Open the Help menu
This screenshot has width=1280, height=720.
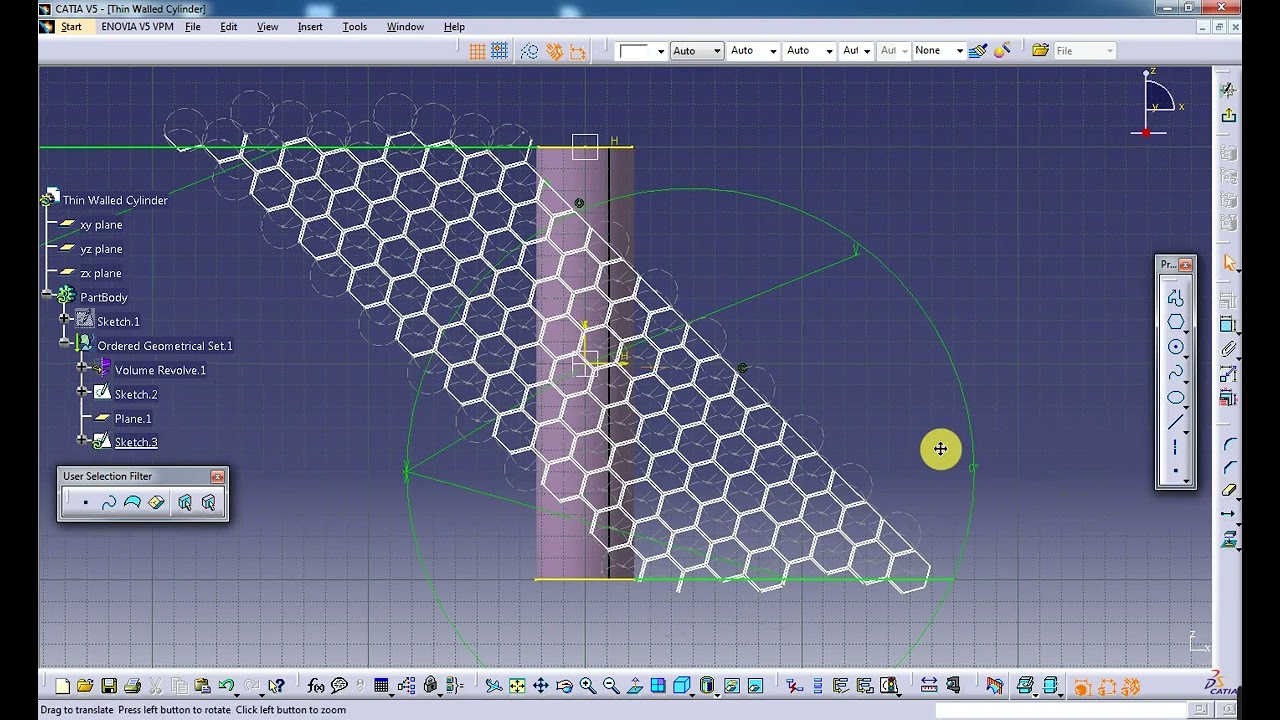click(x=454, y=27)
